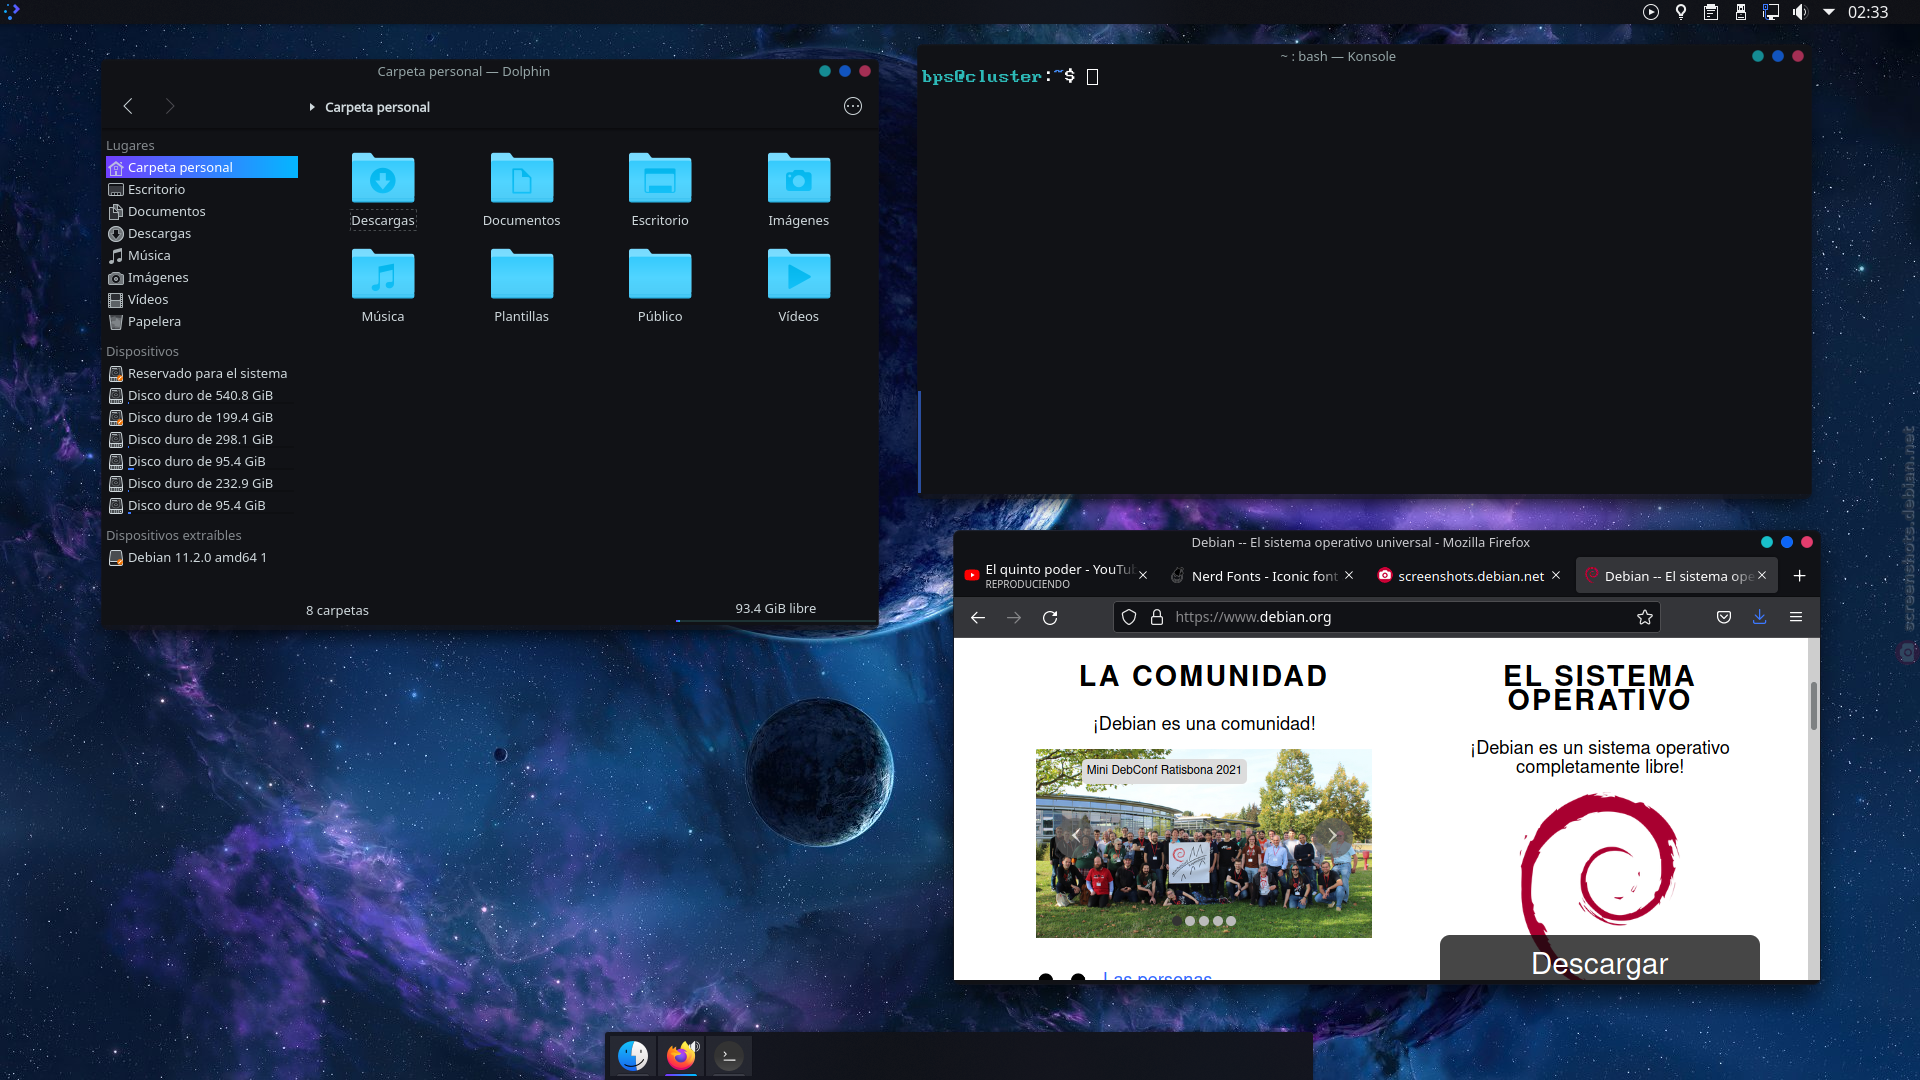Go back in Firefox

point(978,617)
